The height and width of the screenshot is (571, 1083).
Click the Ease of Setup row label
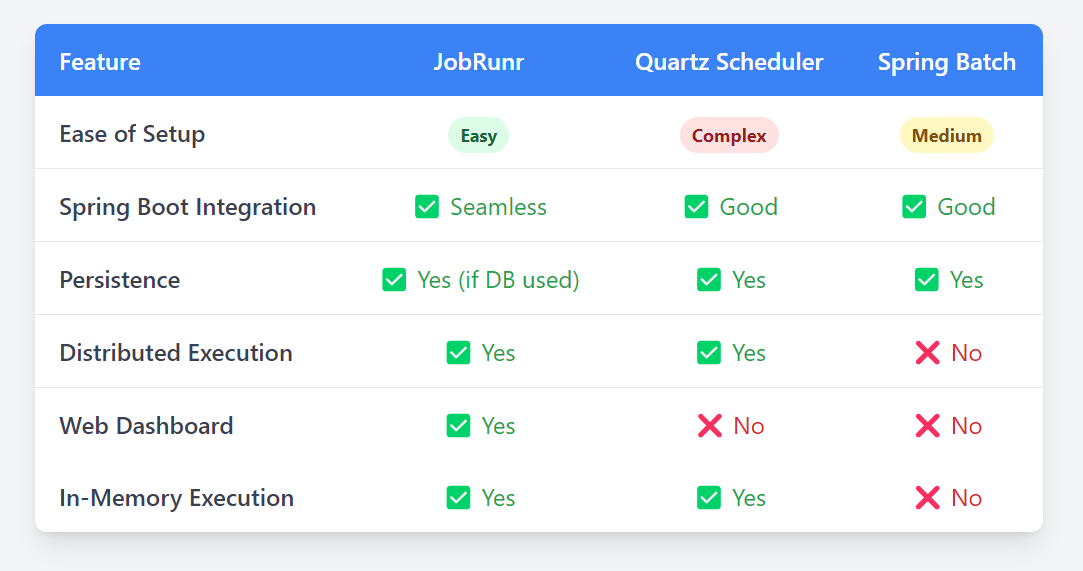coord(132,134)
